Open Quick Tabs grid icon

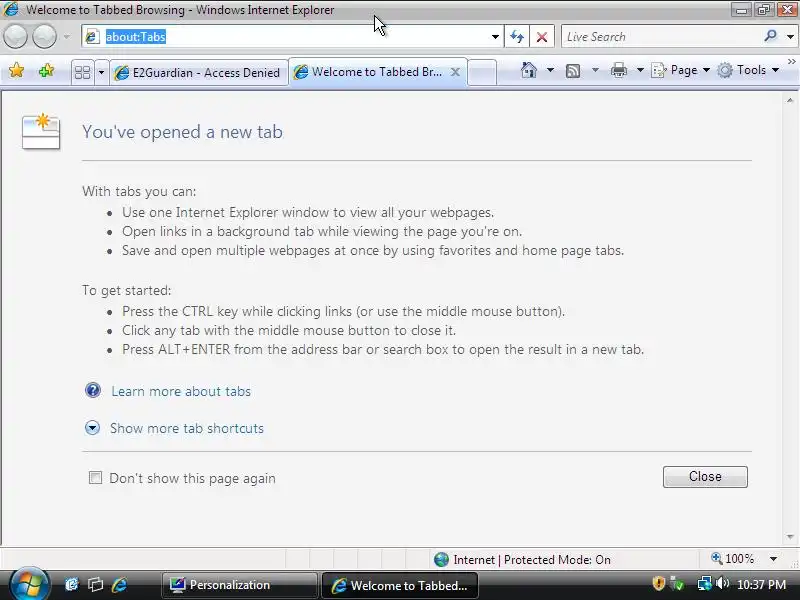coord(82,72)
